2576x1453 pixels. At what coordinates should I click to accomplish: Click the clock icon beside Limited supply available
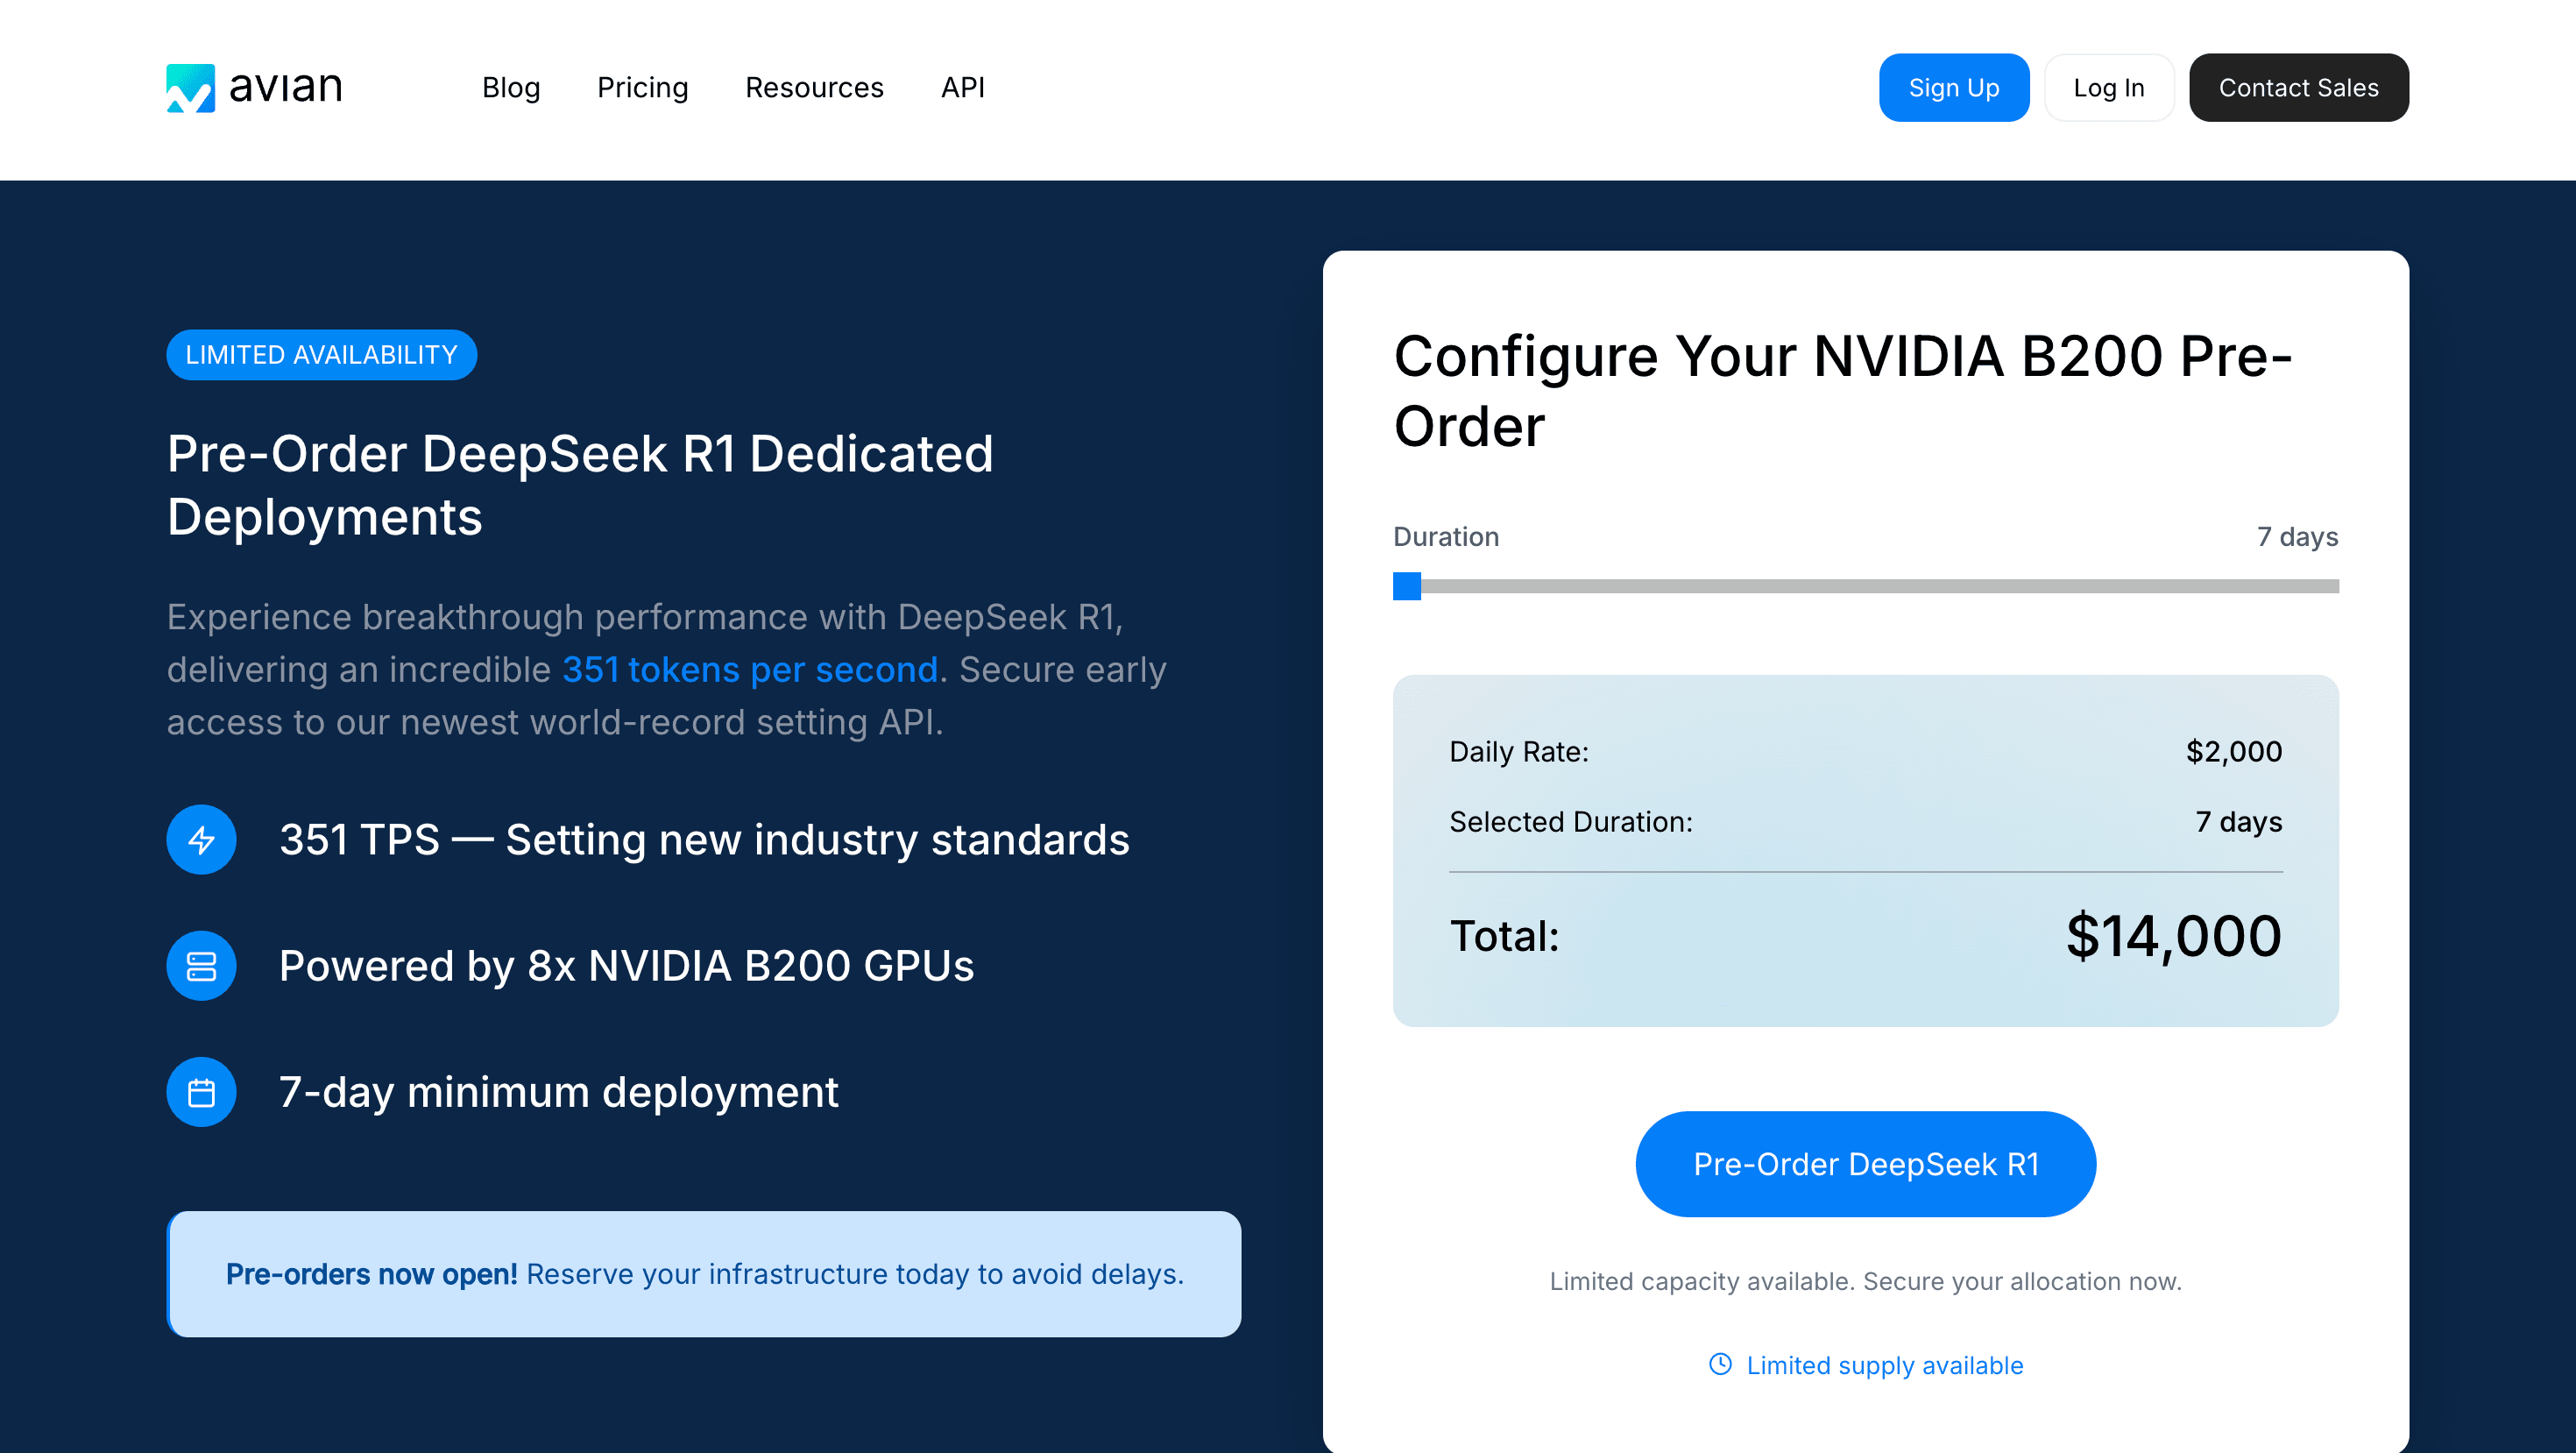[x=1720, y=1365]
